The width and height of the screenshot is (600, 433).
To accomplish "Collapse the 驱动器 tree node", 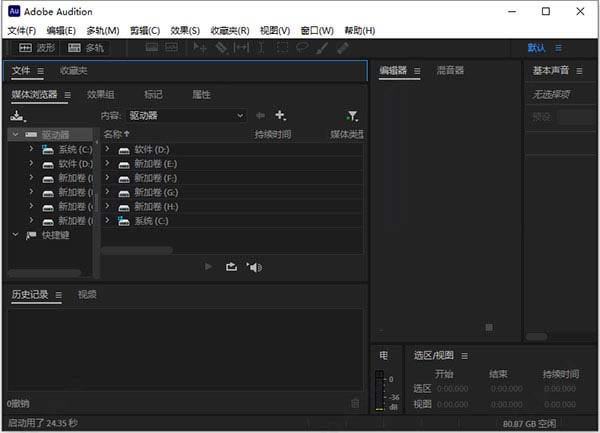I will [15, 134].
